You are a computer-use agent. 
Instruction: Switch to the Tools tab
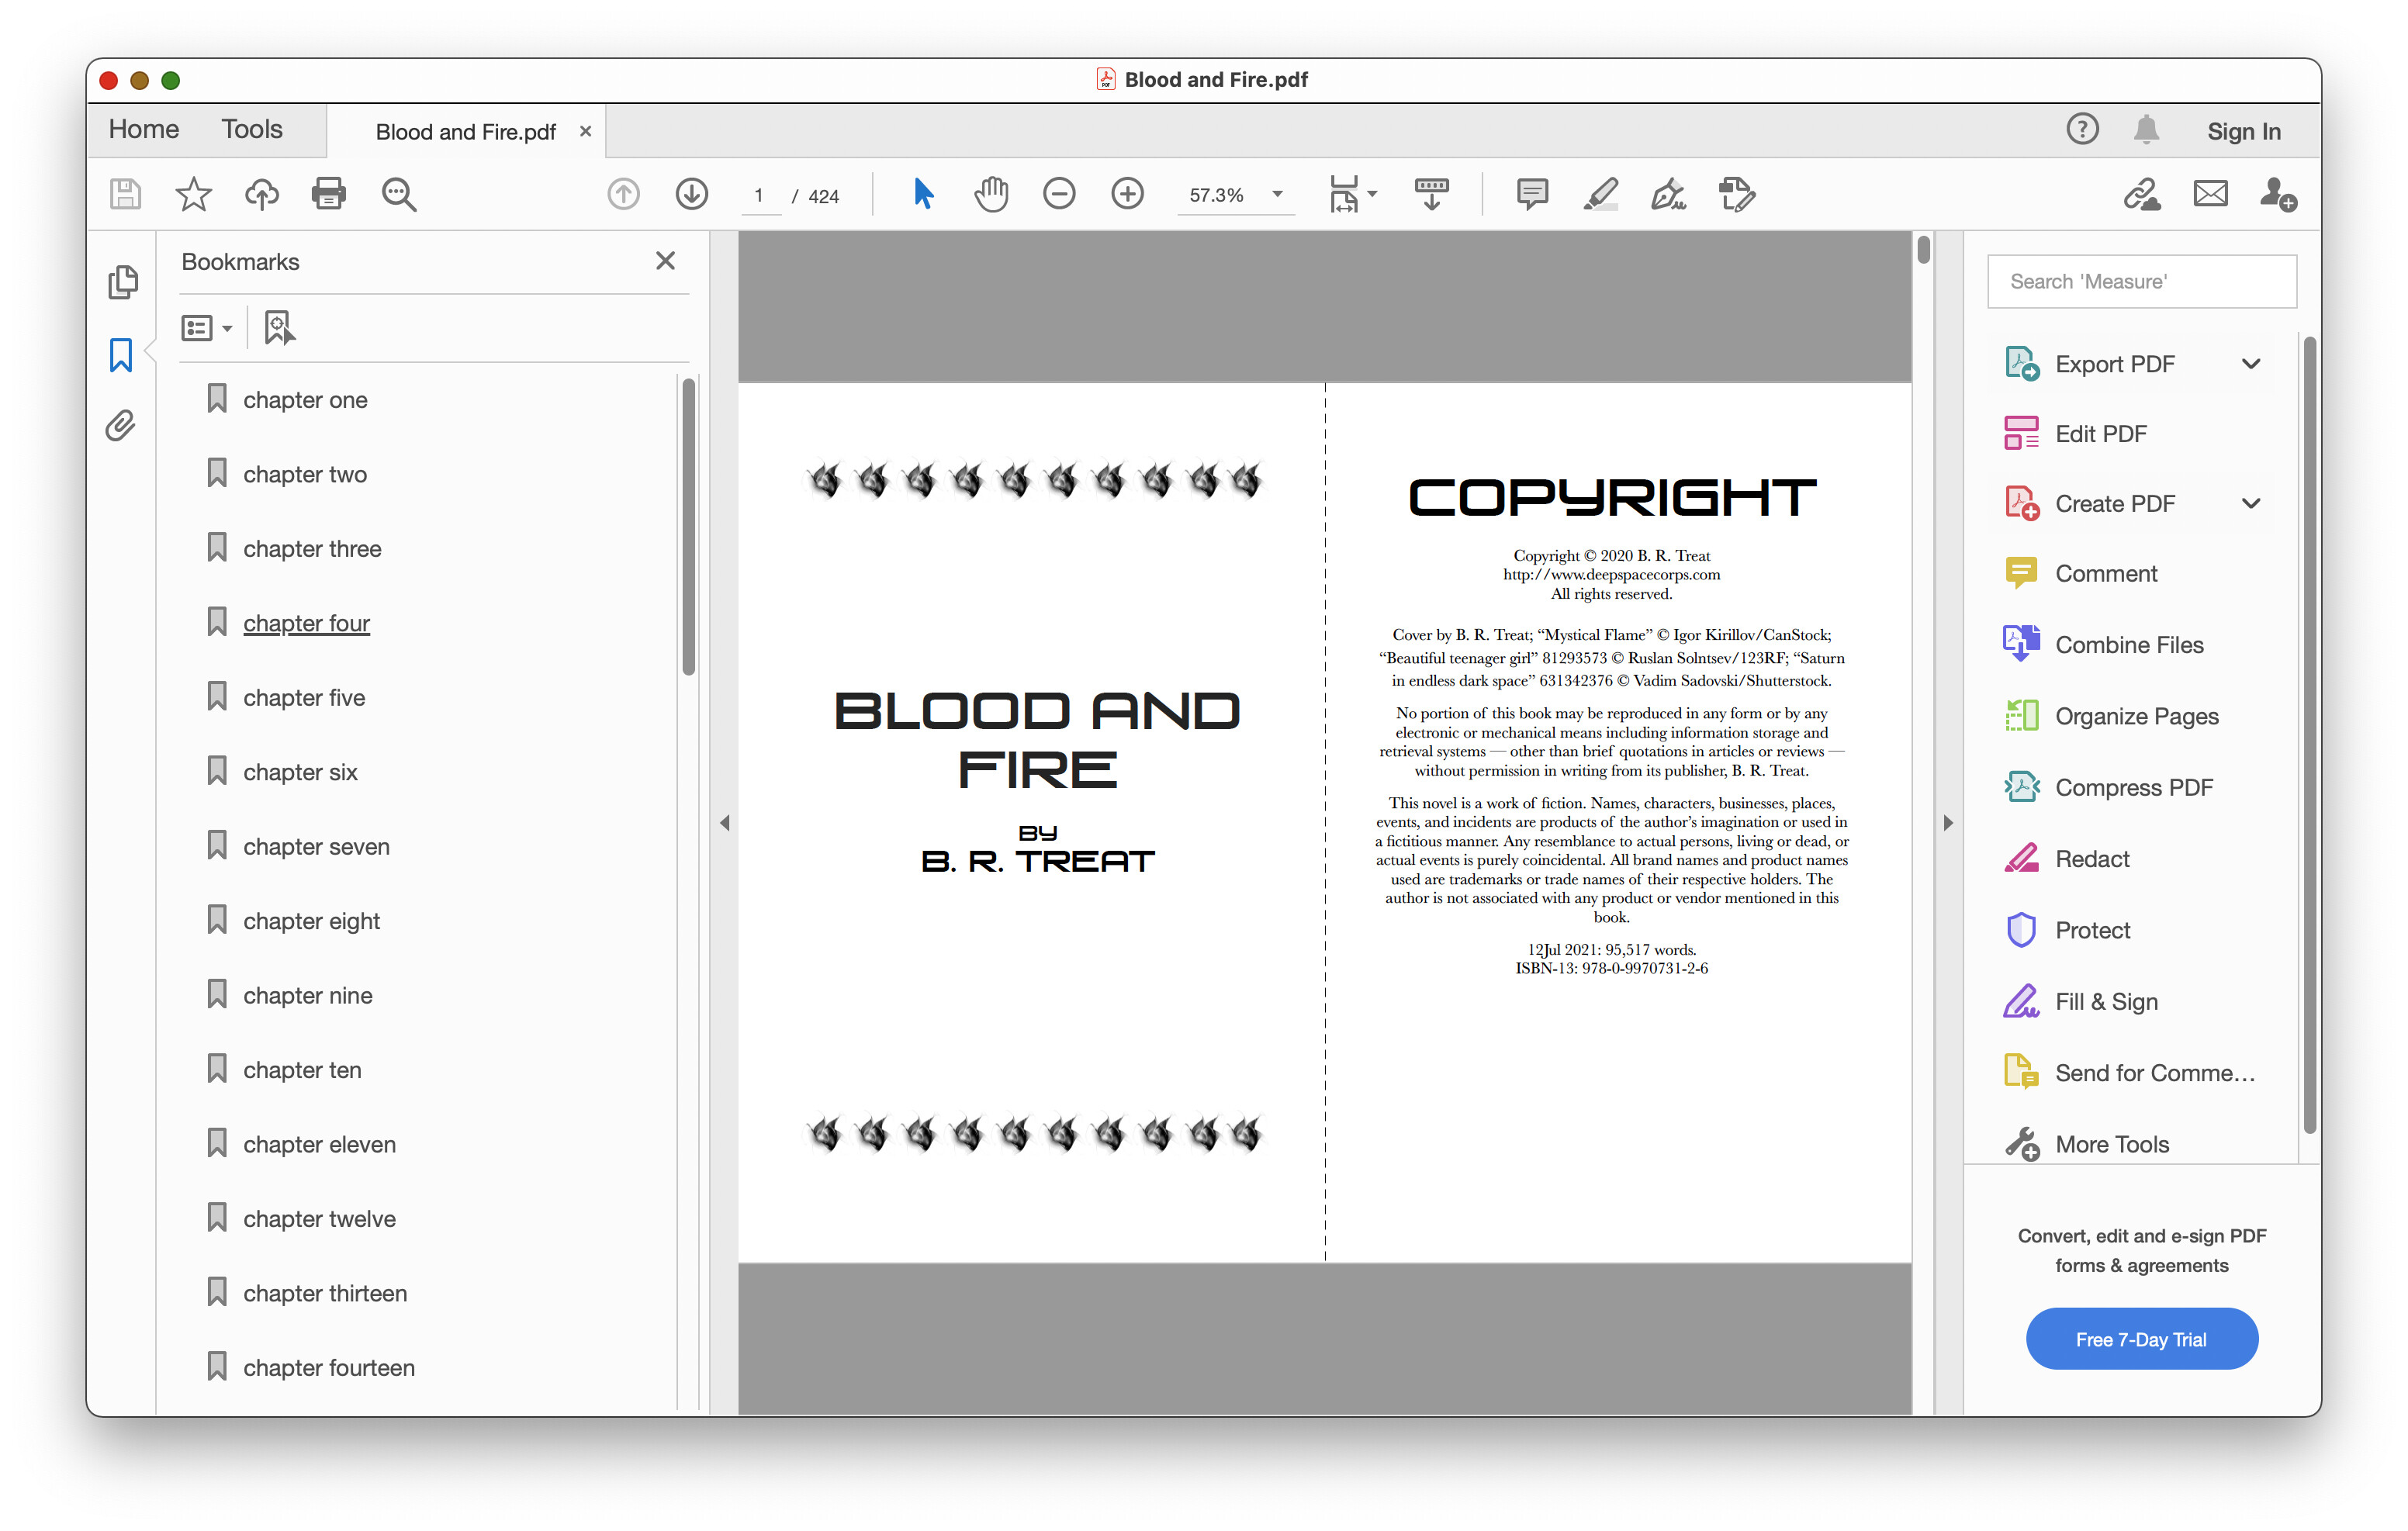tap(252, 130)
